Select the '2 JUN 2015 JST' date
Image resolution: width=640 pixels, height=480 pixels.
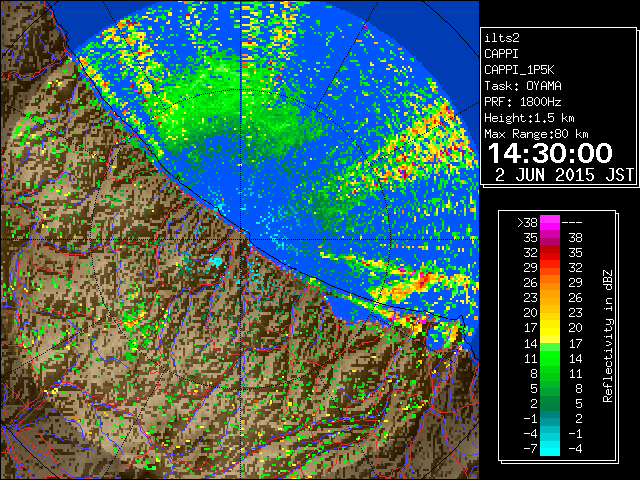pos(564,175)
